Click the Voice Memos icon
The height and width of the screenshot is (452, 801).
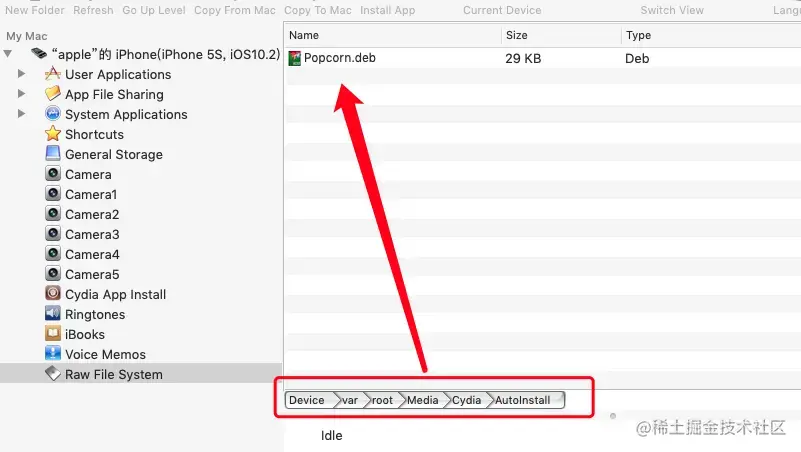coord(53,353)
